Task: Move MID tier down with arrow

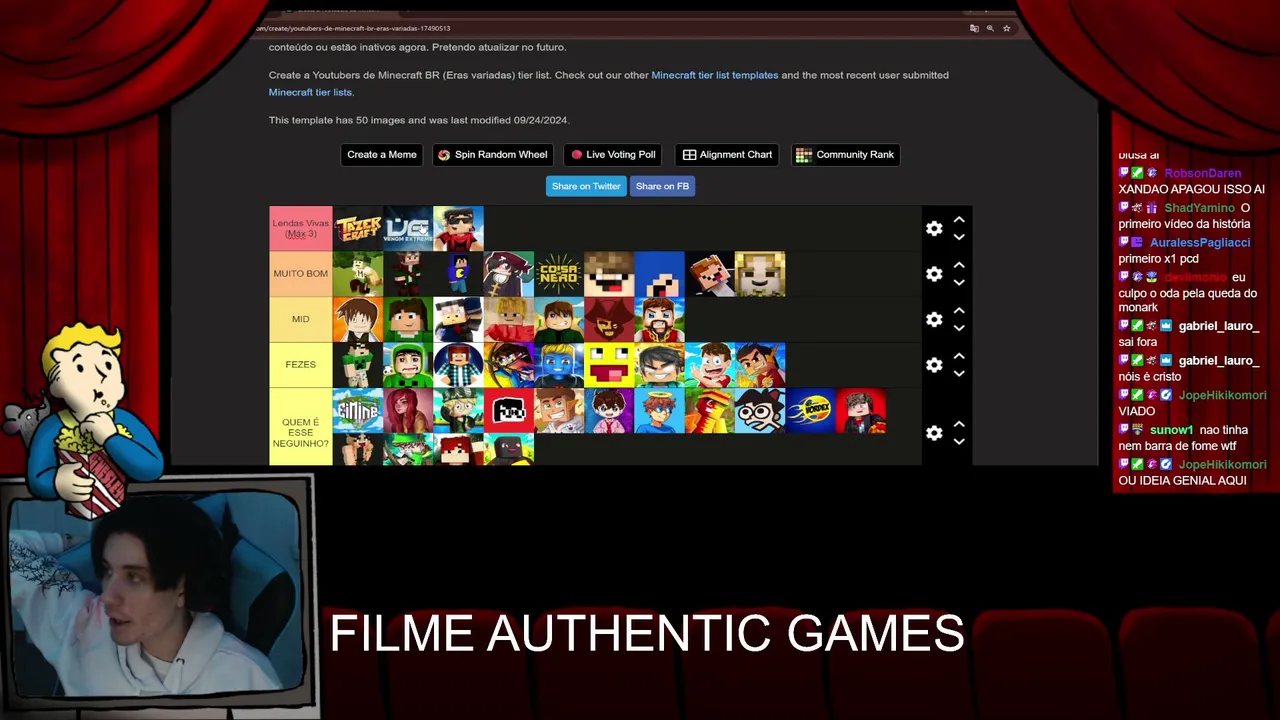Action: click(959, 328)
